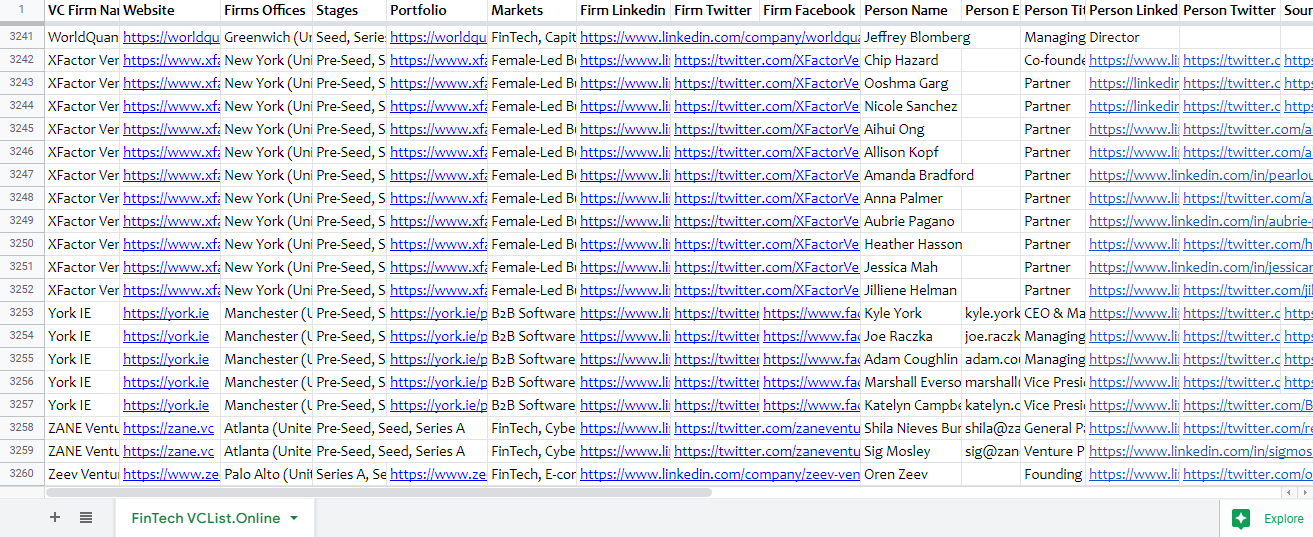Open Zeev Ventures LinkedIn company link
1313x537 pixels.
click(x=719, y=474)
